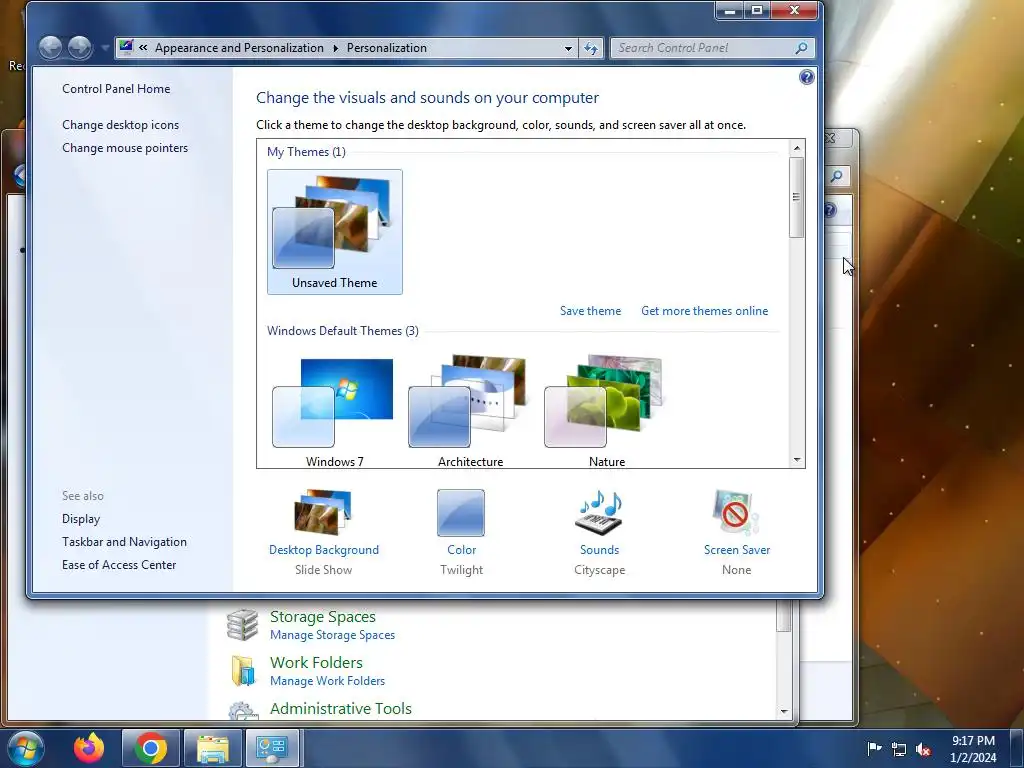Click the theme list scroll down arrow

[x=797, y=460]
